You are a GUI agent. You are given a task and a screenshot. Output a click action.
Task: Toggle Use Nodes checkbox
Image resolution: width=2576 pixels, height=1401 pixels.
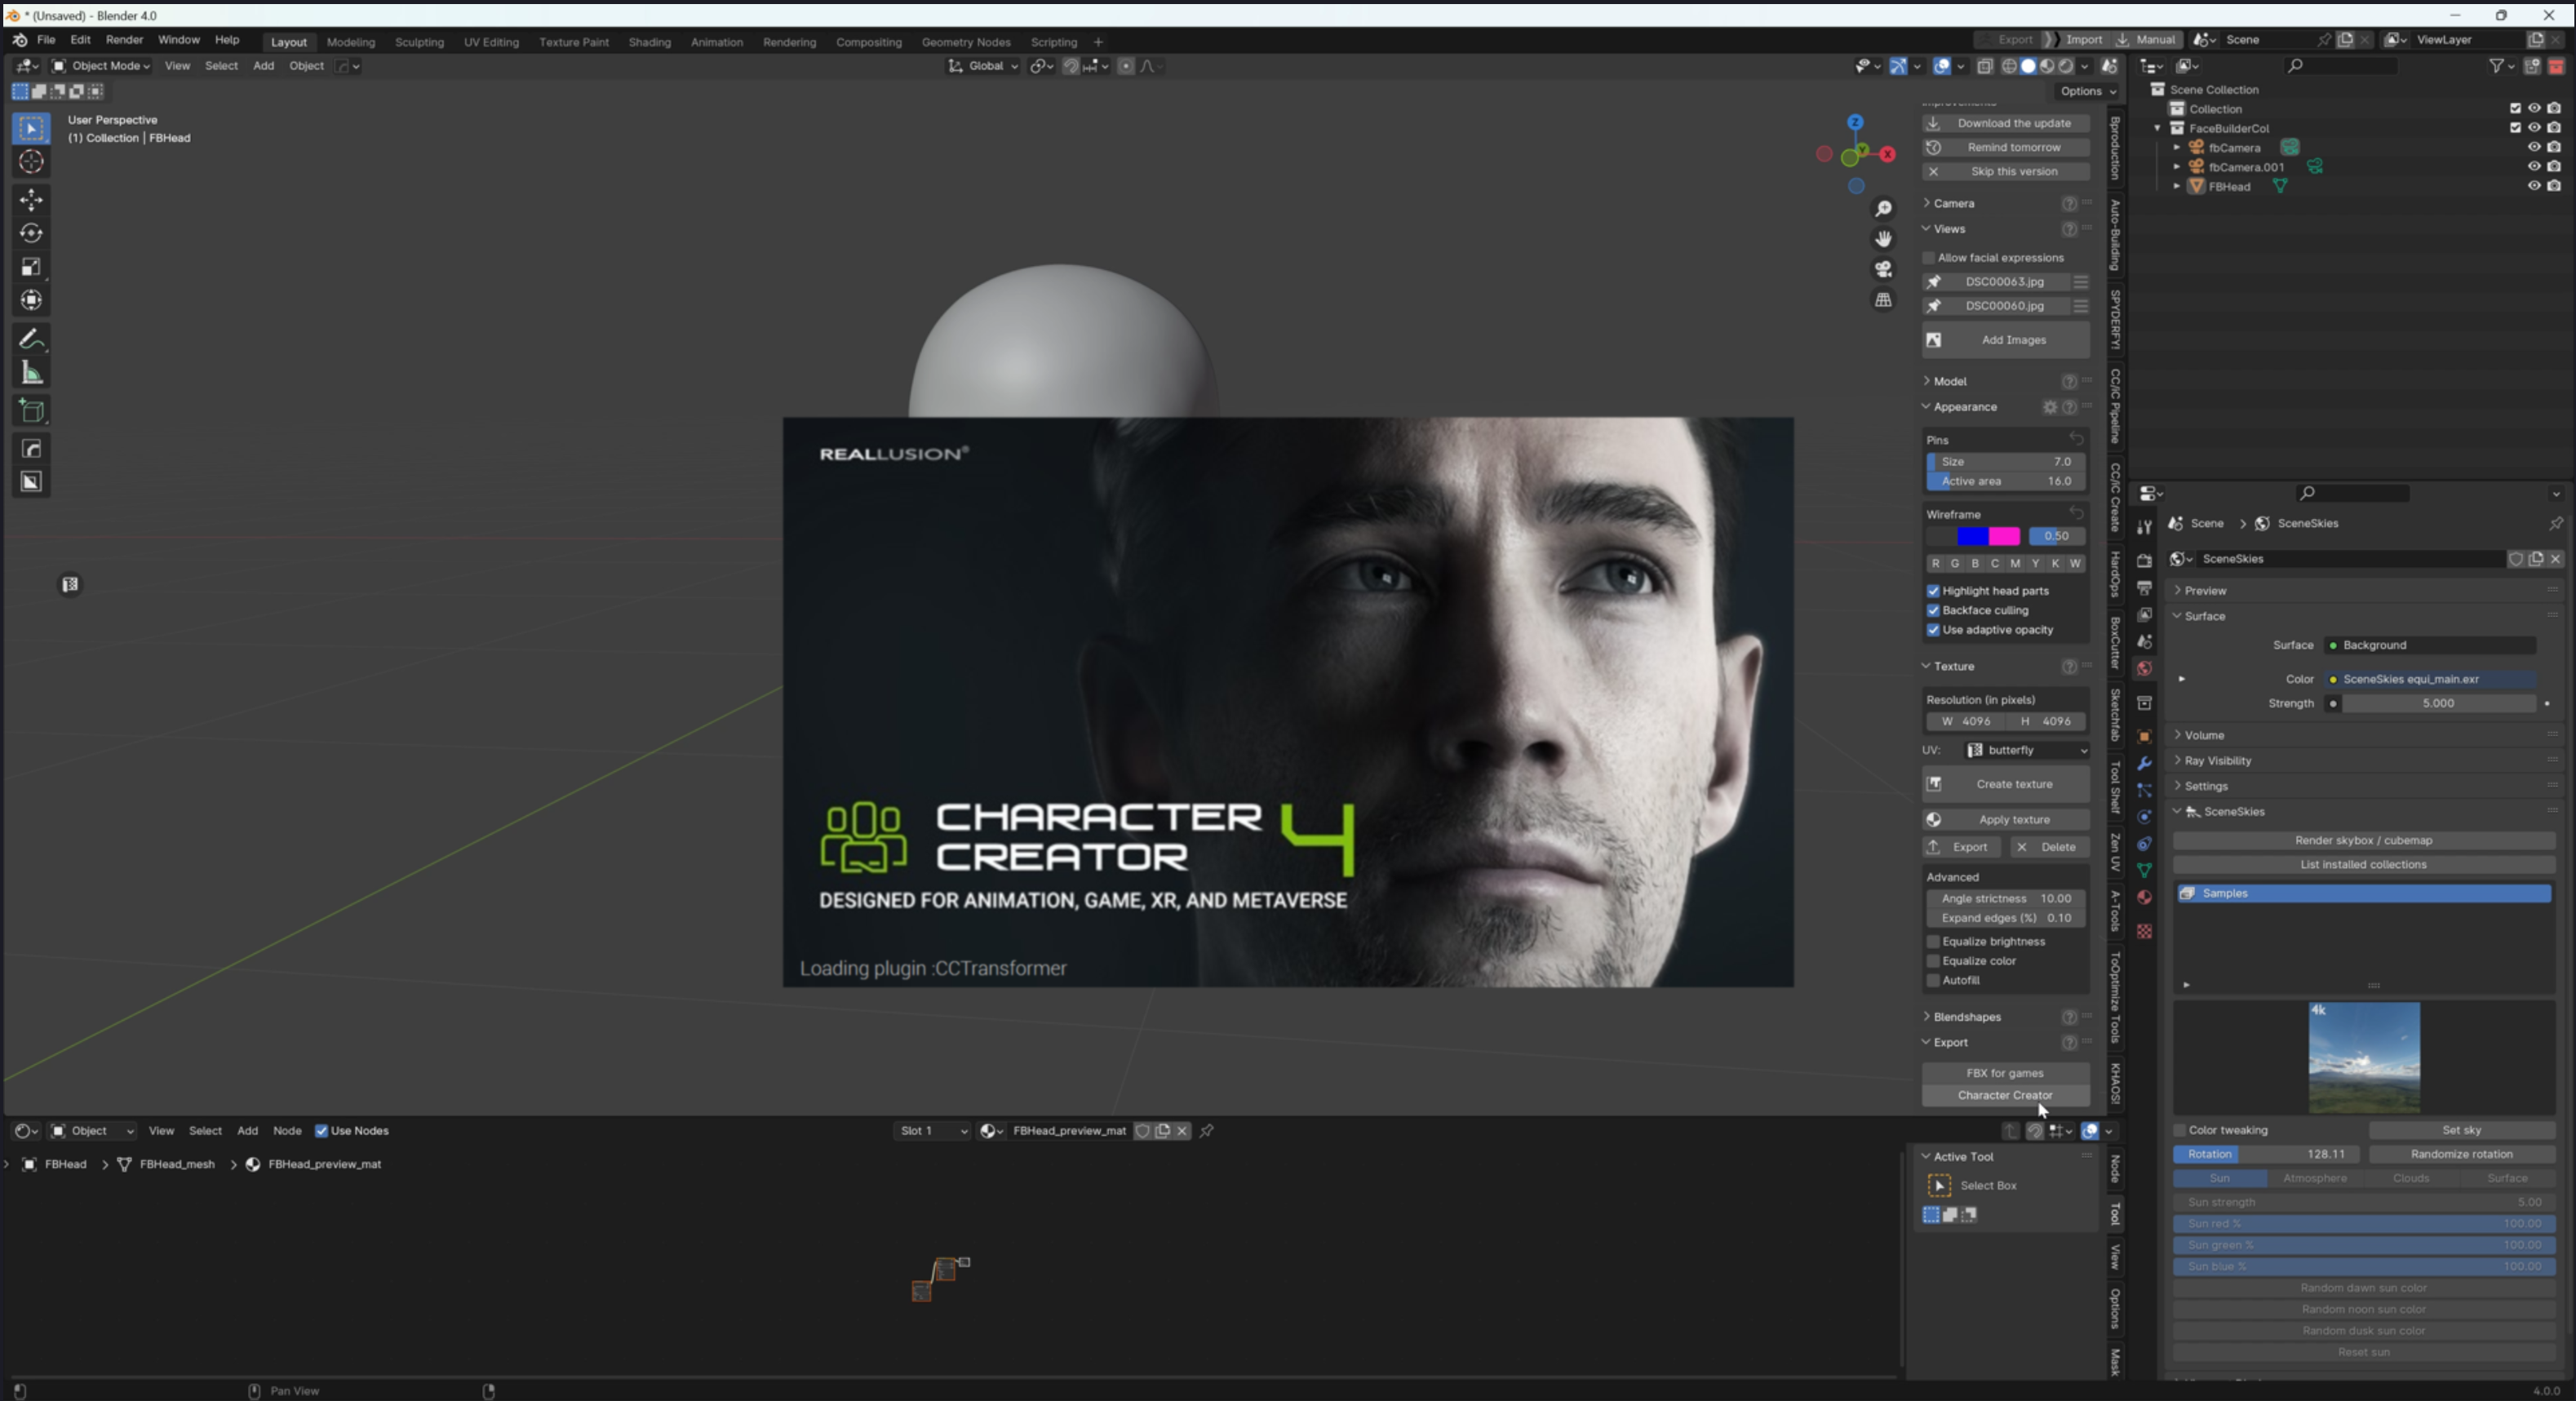point(321,1131)
